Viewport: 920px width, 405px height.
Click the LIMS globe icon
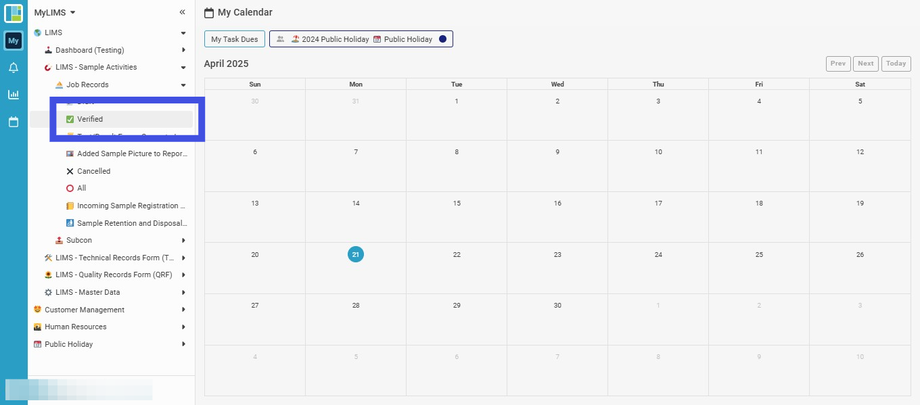tap(38, 33)
